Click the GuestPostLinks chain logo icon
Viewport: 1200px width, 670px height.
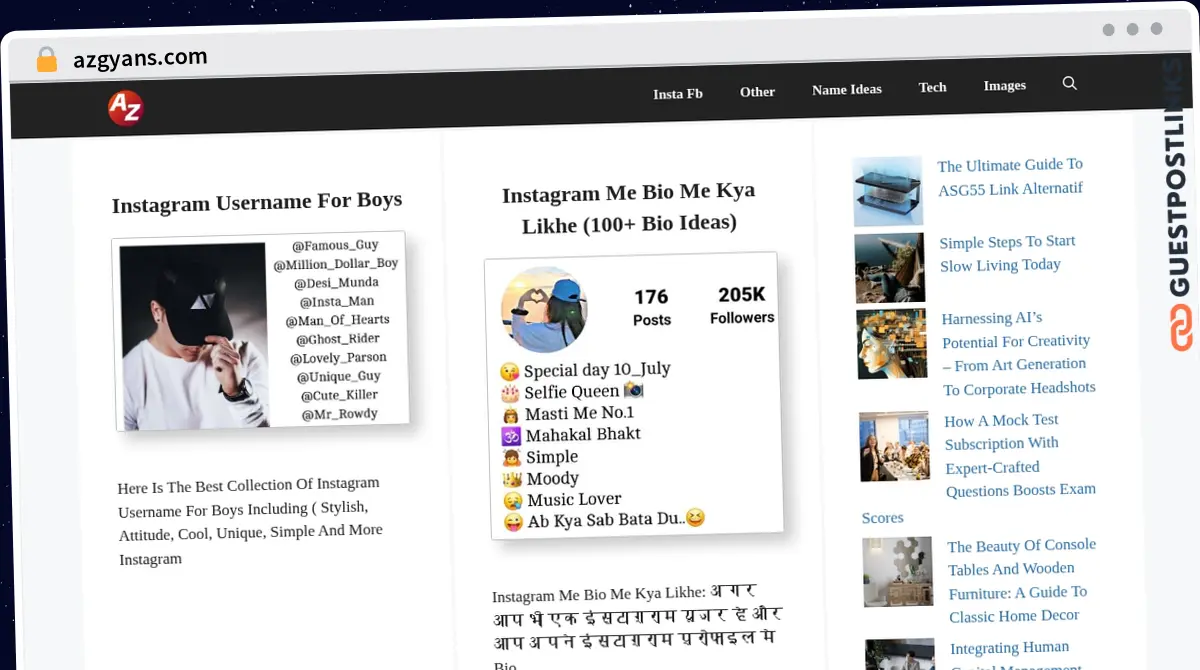[x=1182, y=329]
